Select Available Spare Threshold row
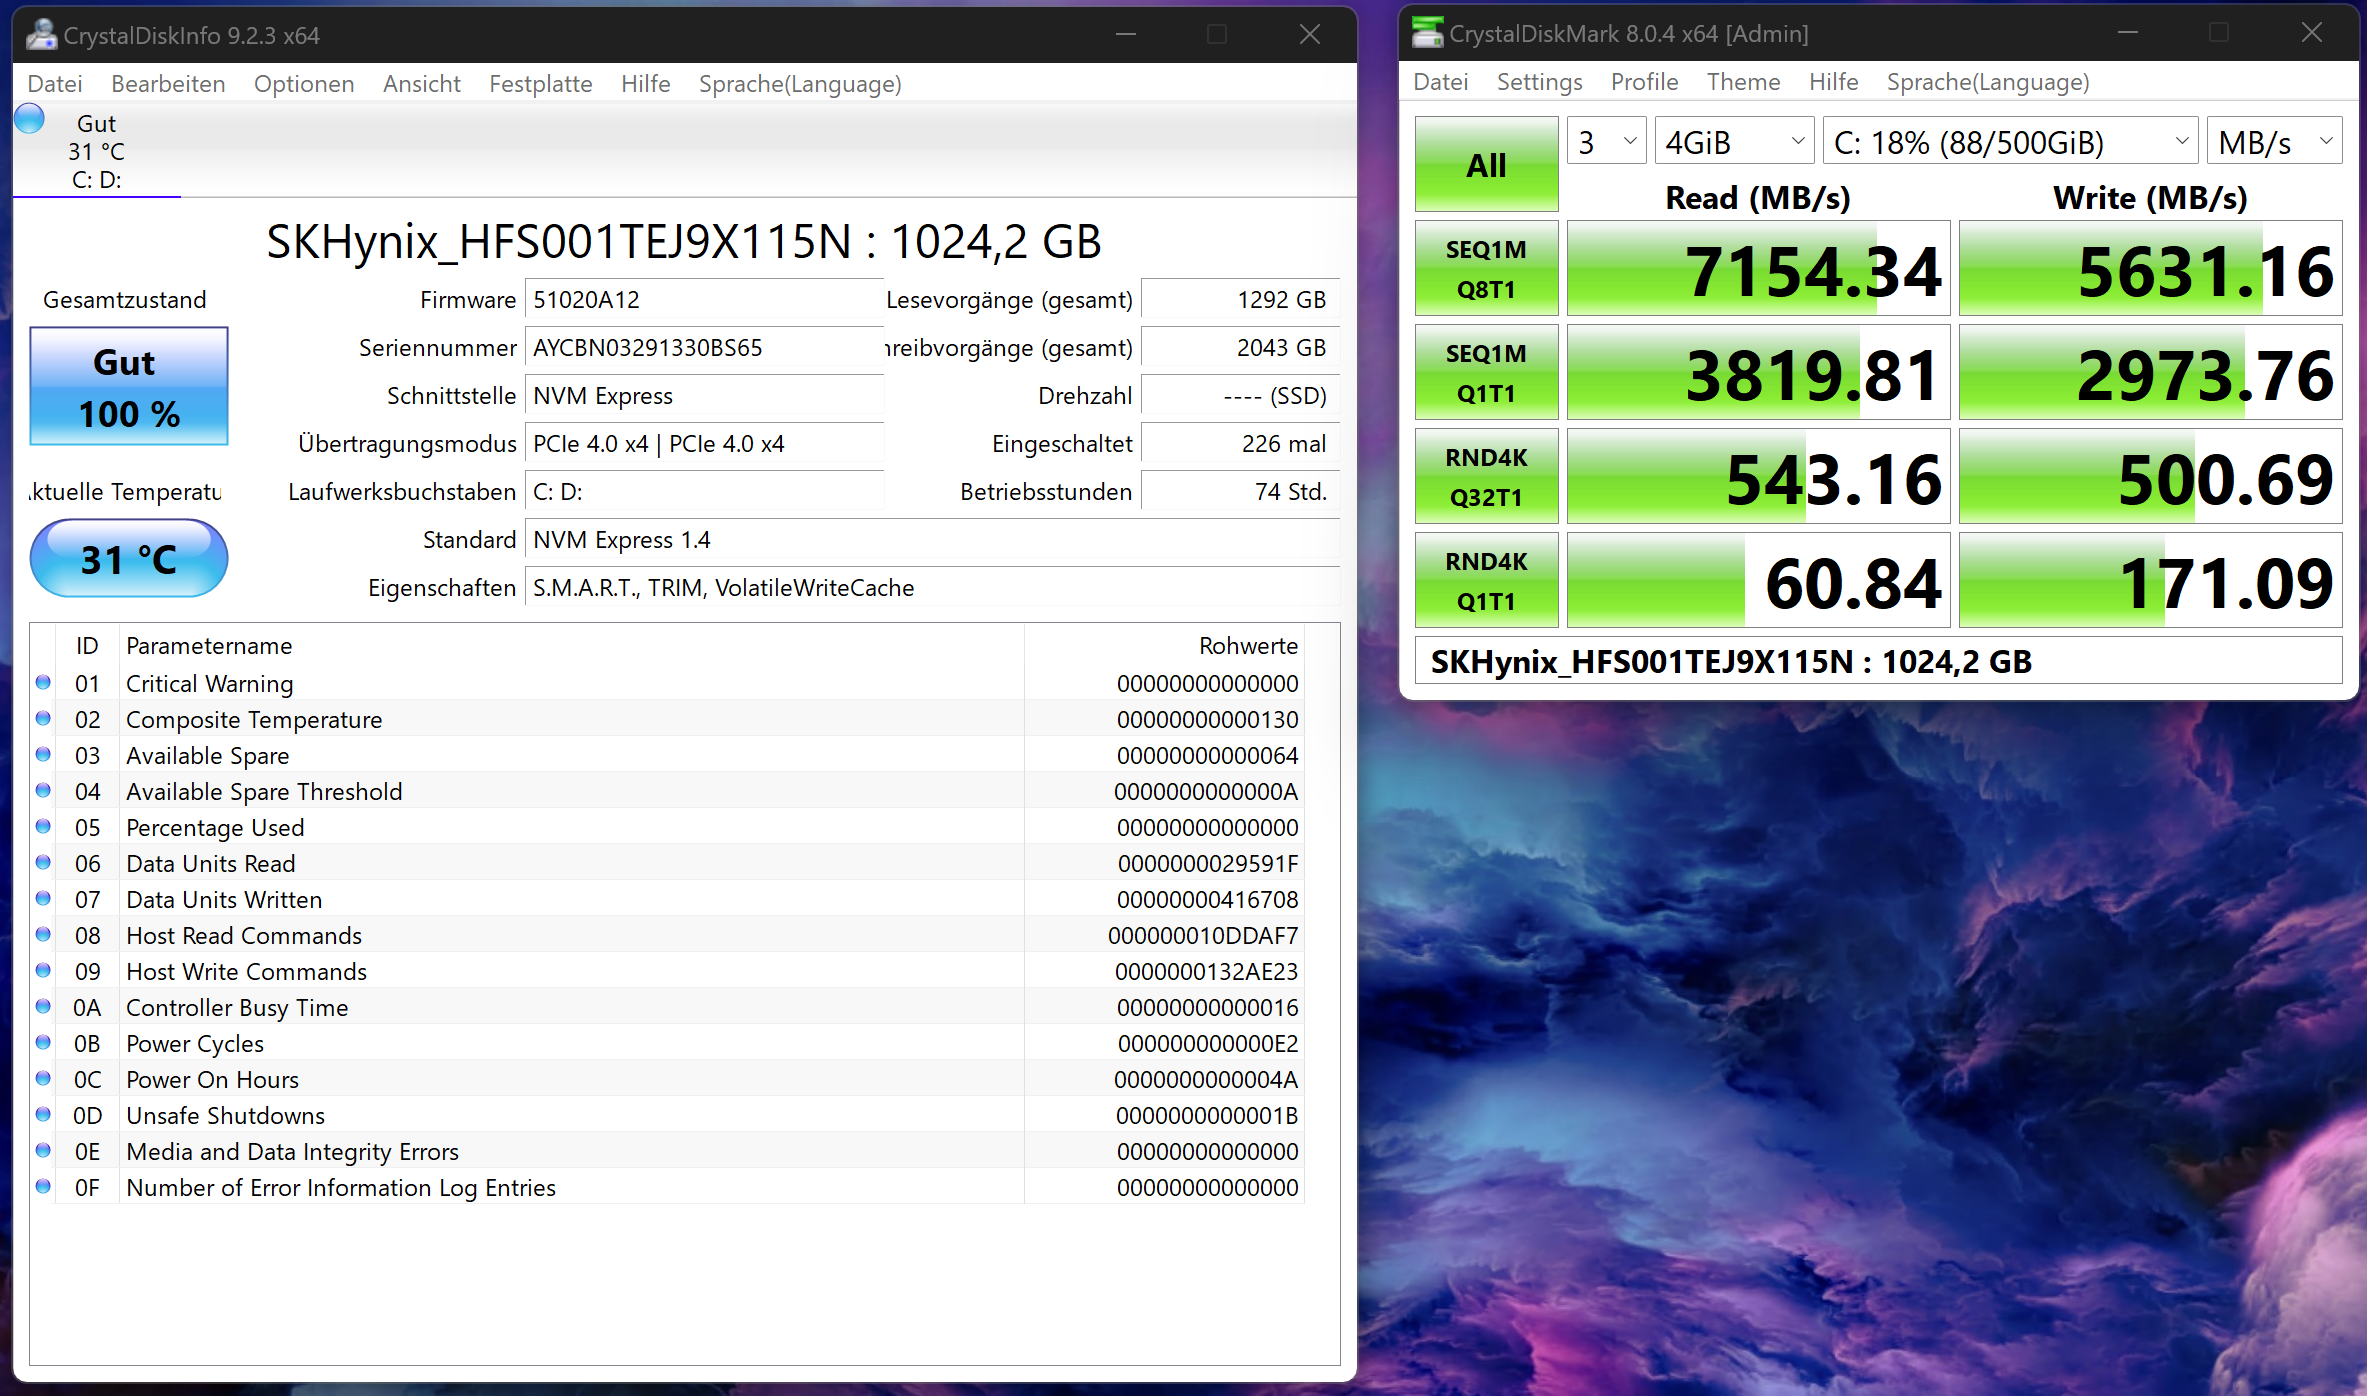The image size is (2367, 1396). [668, 791]
